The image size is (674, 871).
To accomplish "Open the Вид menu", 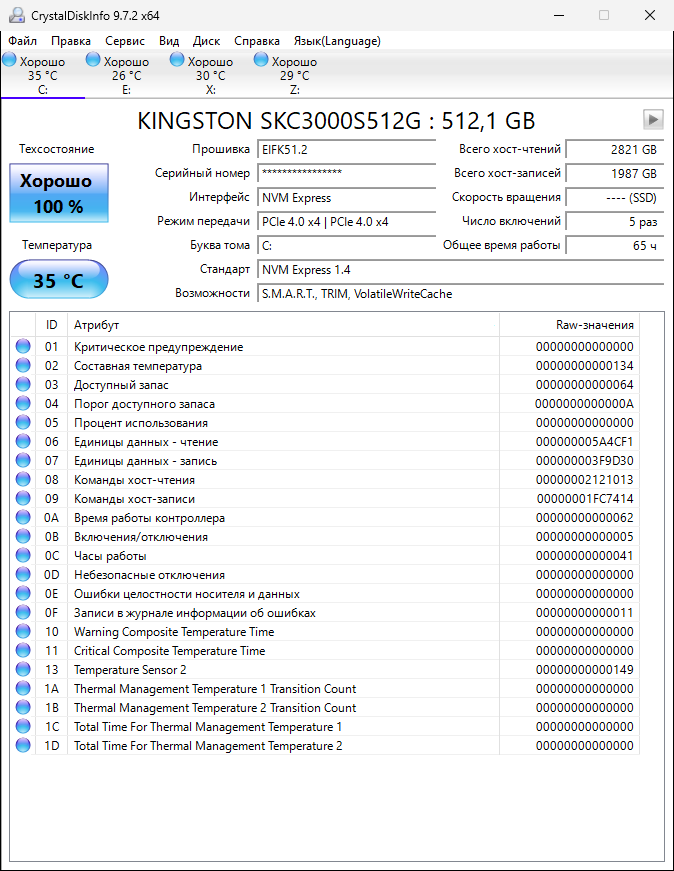I will [169, 41].
